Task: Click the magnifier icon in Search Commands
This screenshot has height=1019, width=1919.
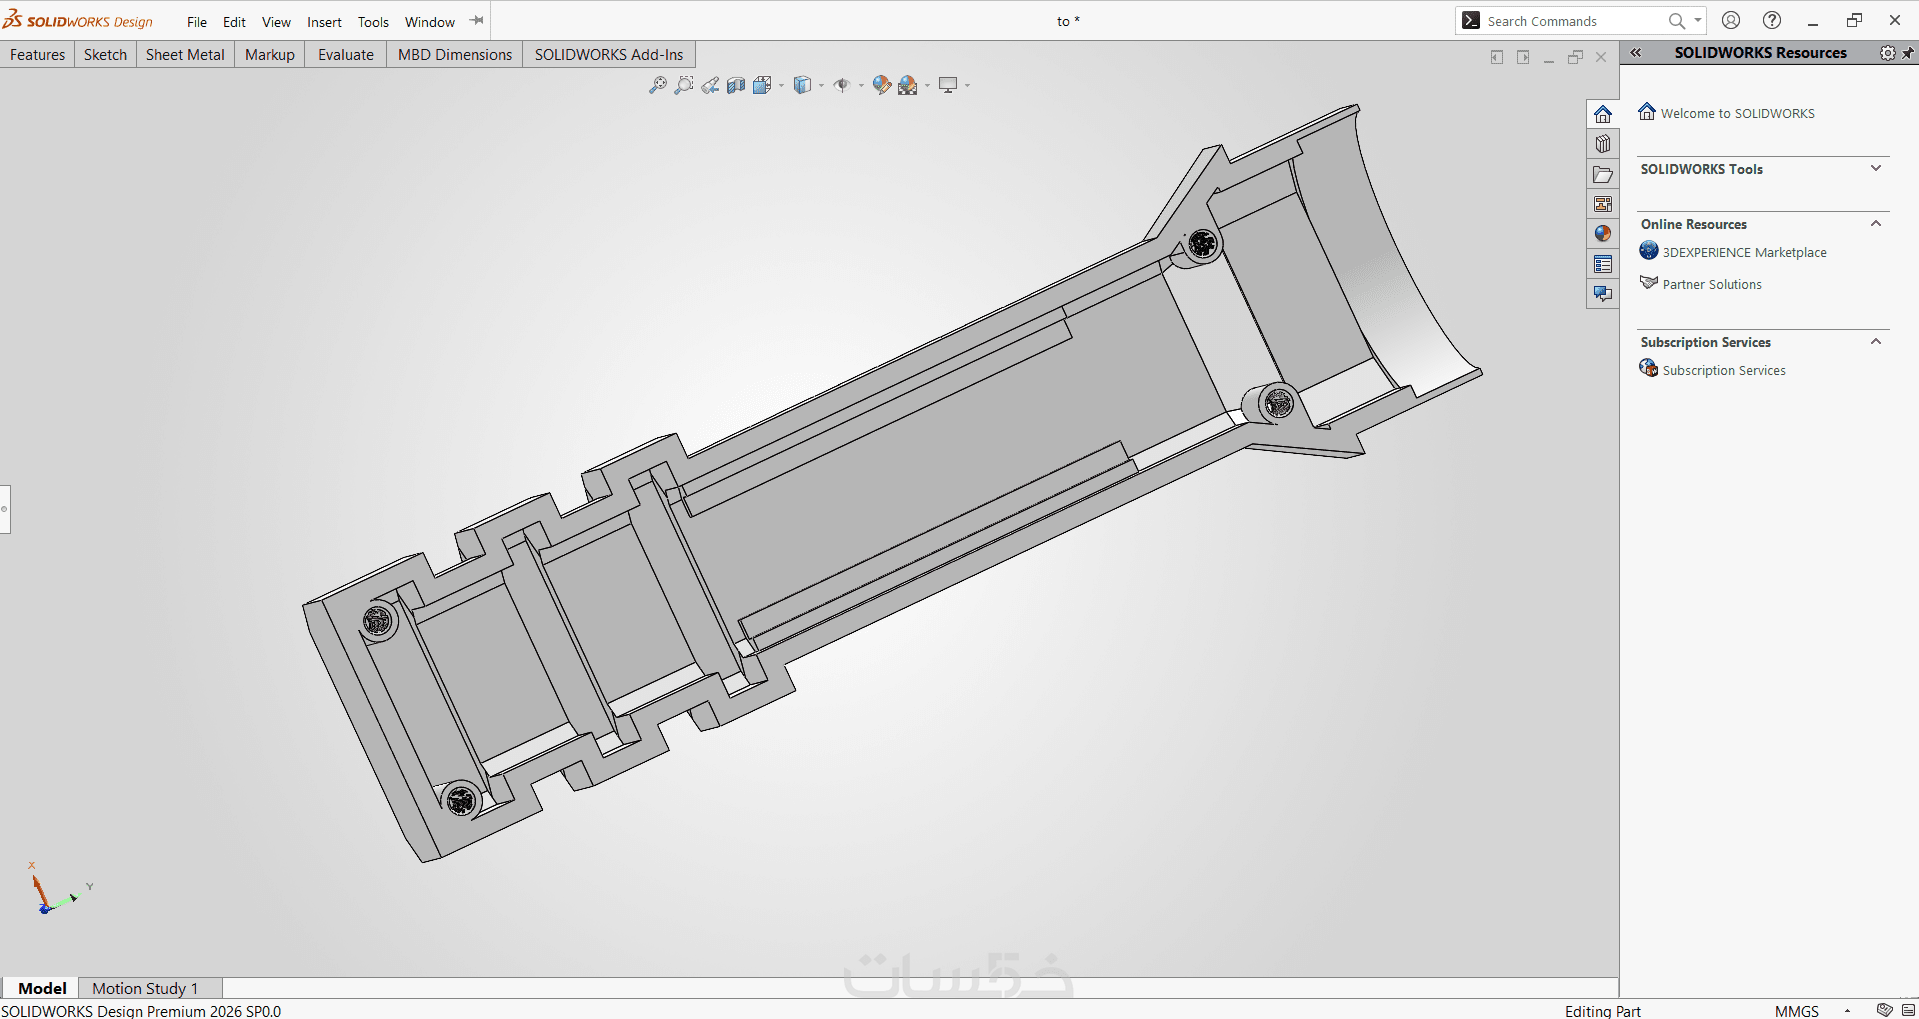Action: click(x=1677, y=21)
